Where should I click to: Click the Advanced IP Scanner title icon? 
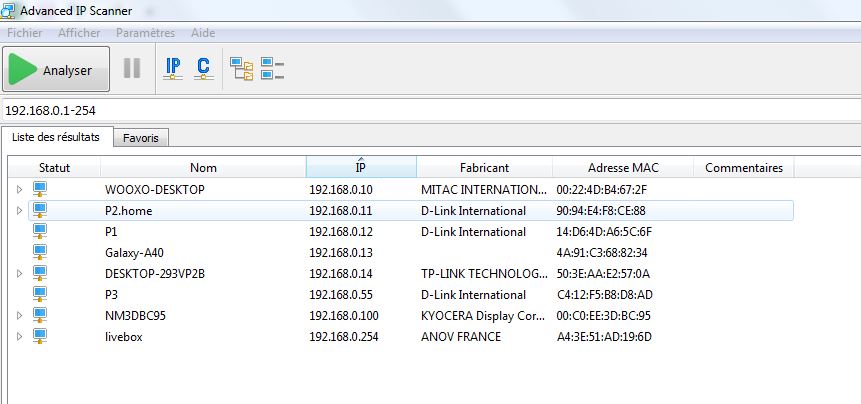(8, 10)
